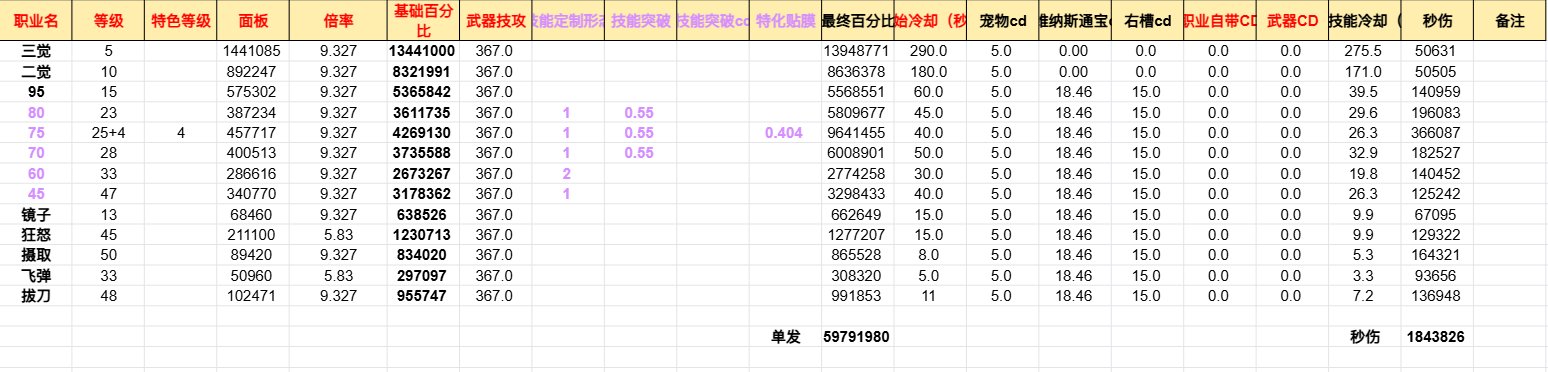
Task: Click the 镜子 skill name cell
Action: click(36, 214)
